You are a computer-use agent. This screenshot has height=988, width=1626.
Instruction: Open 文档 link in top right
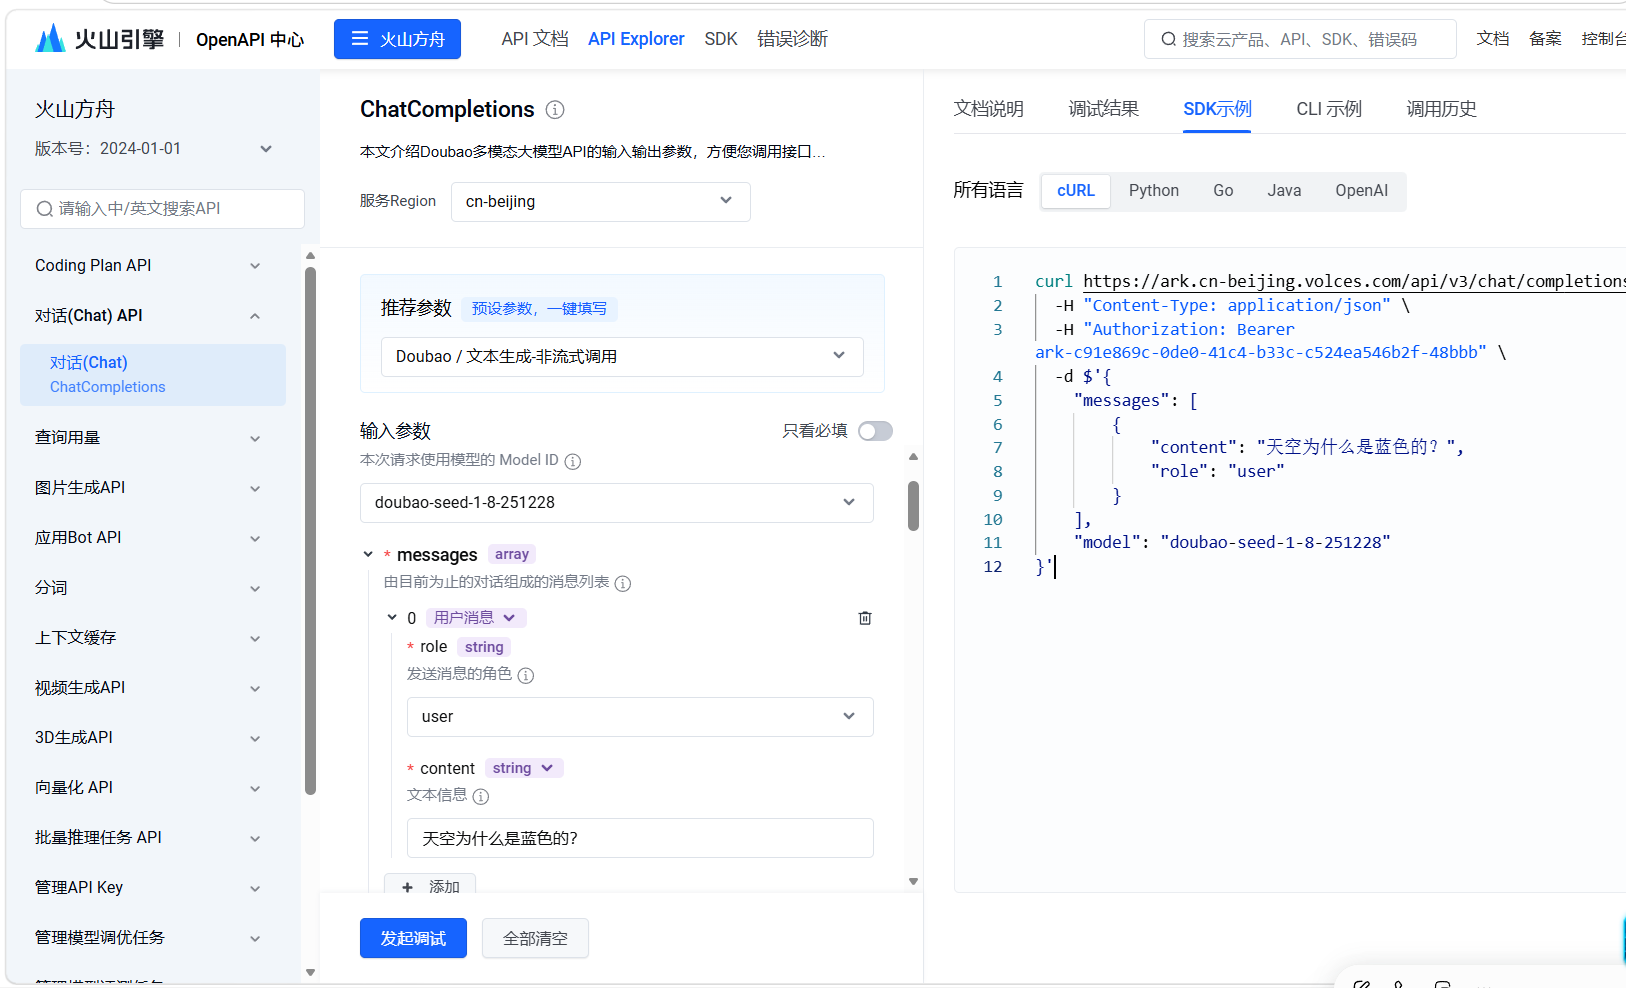pyautogui.click(x=1493, y=39)
